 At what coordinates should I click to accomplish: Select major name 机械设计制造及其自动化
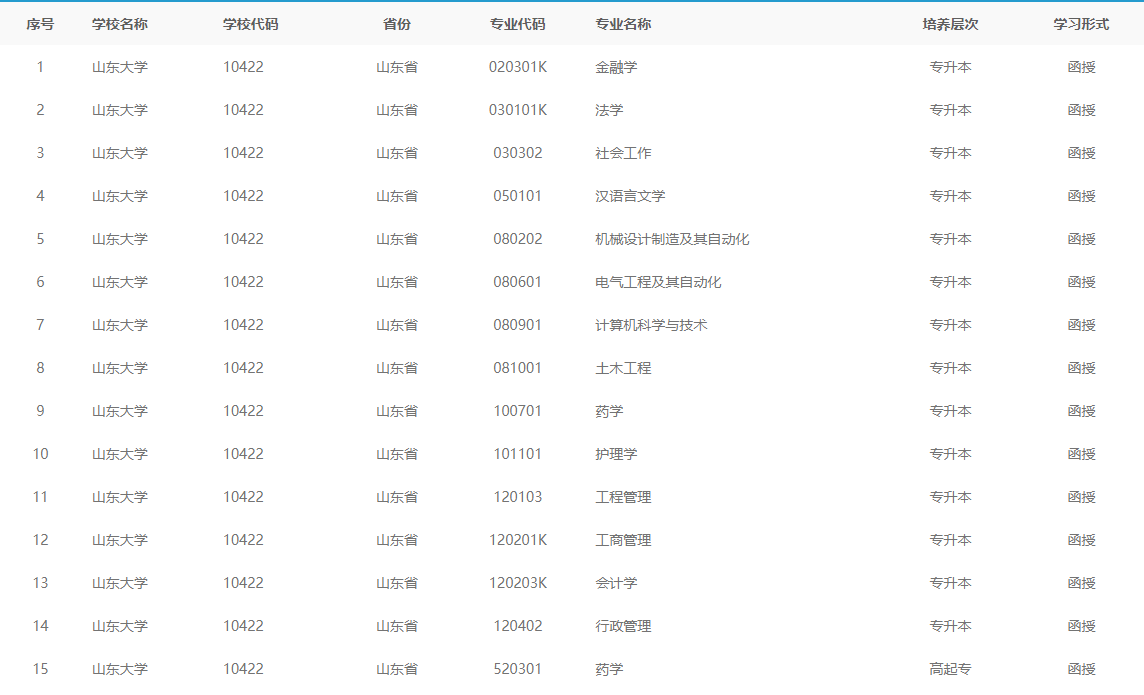coord(672,239)
